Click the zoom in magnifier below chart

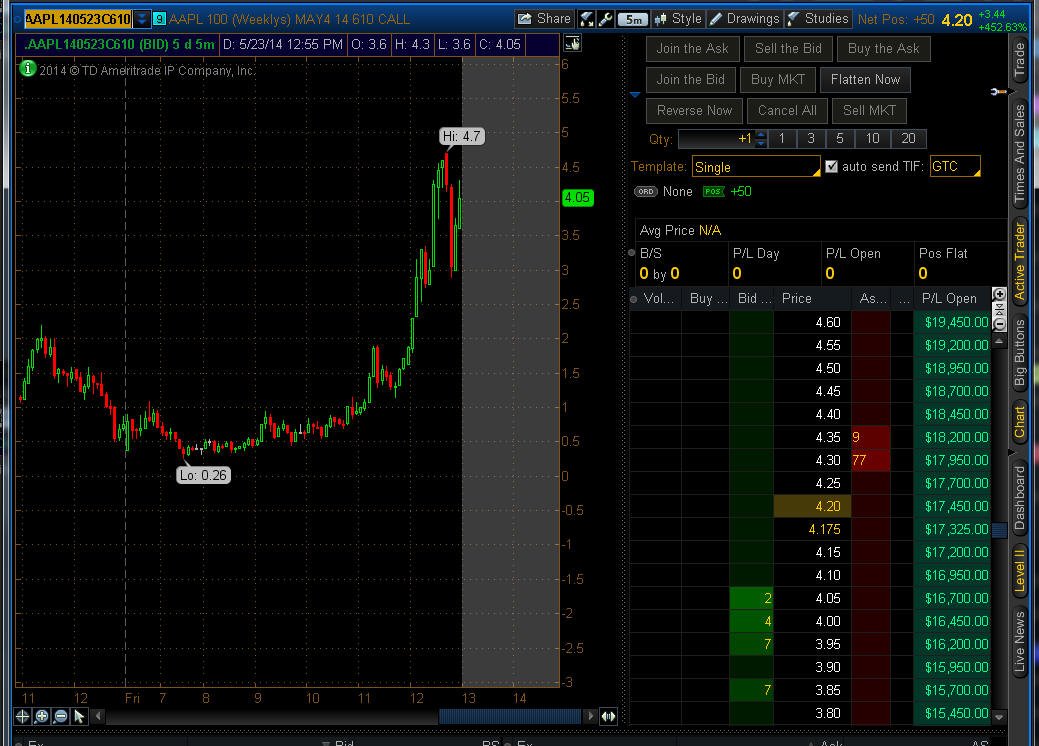tap(41, 716)
